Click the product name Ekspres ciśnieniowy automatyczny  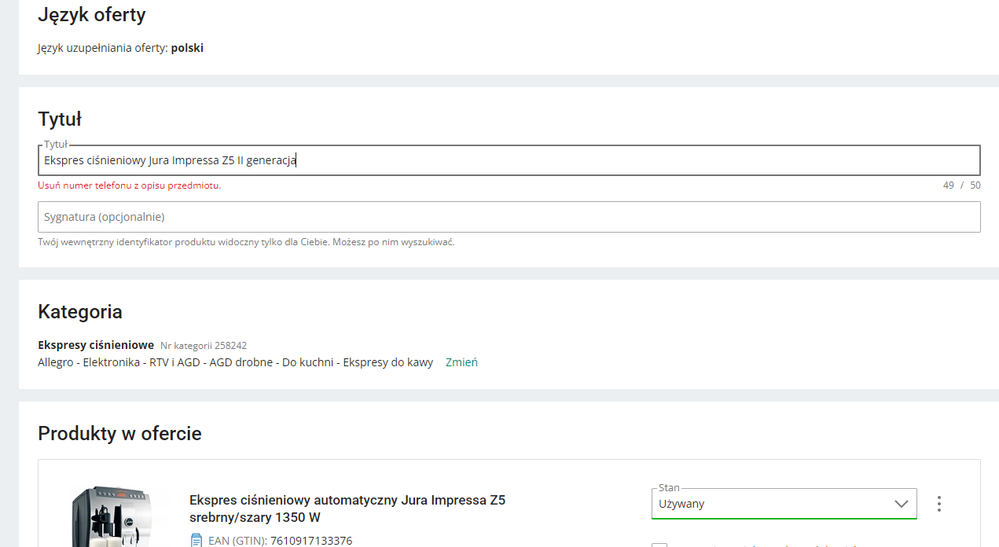[347, 509]
